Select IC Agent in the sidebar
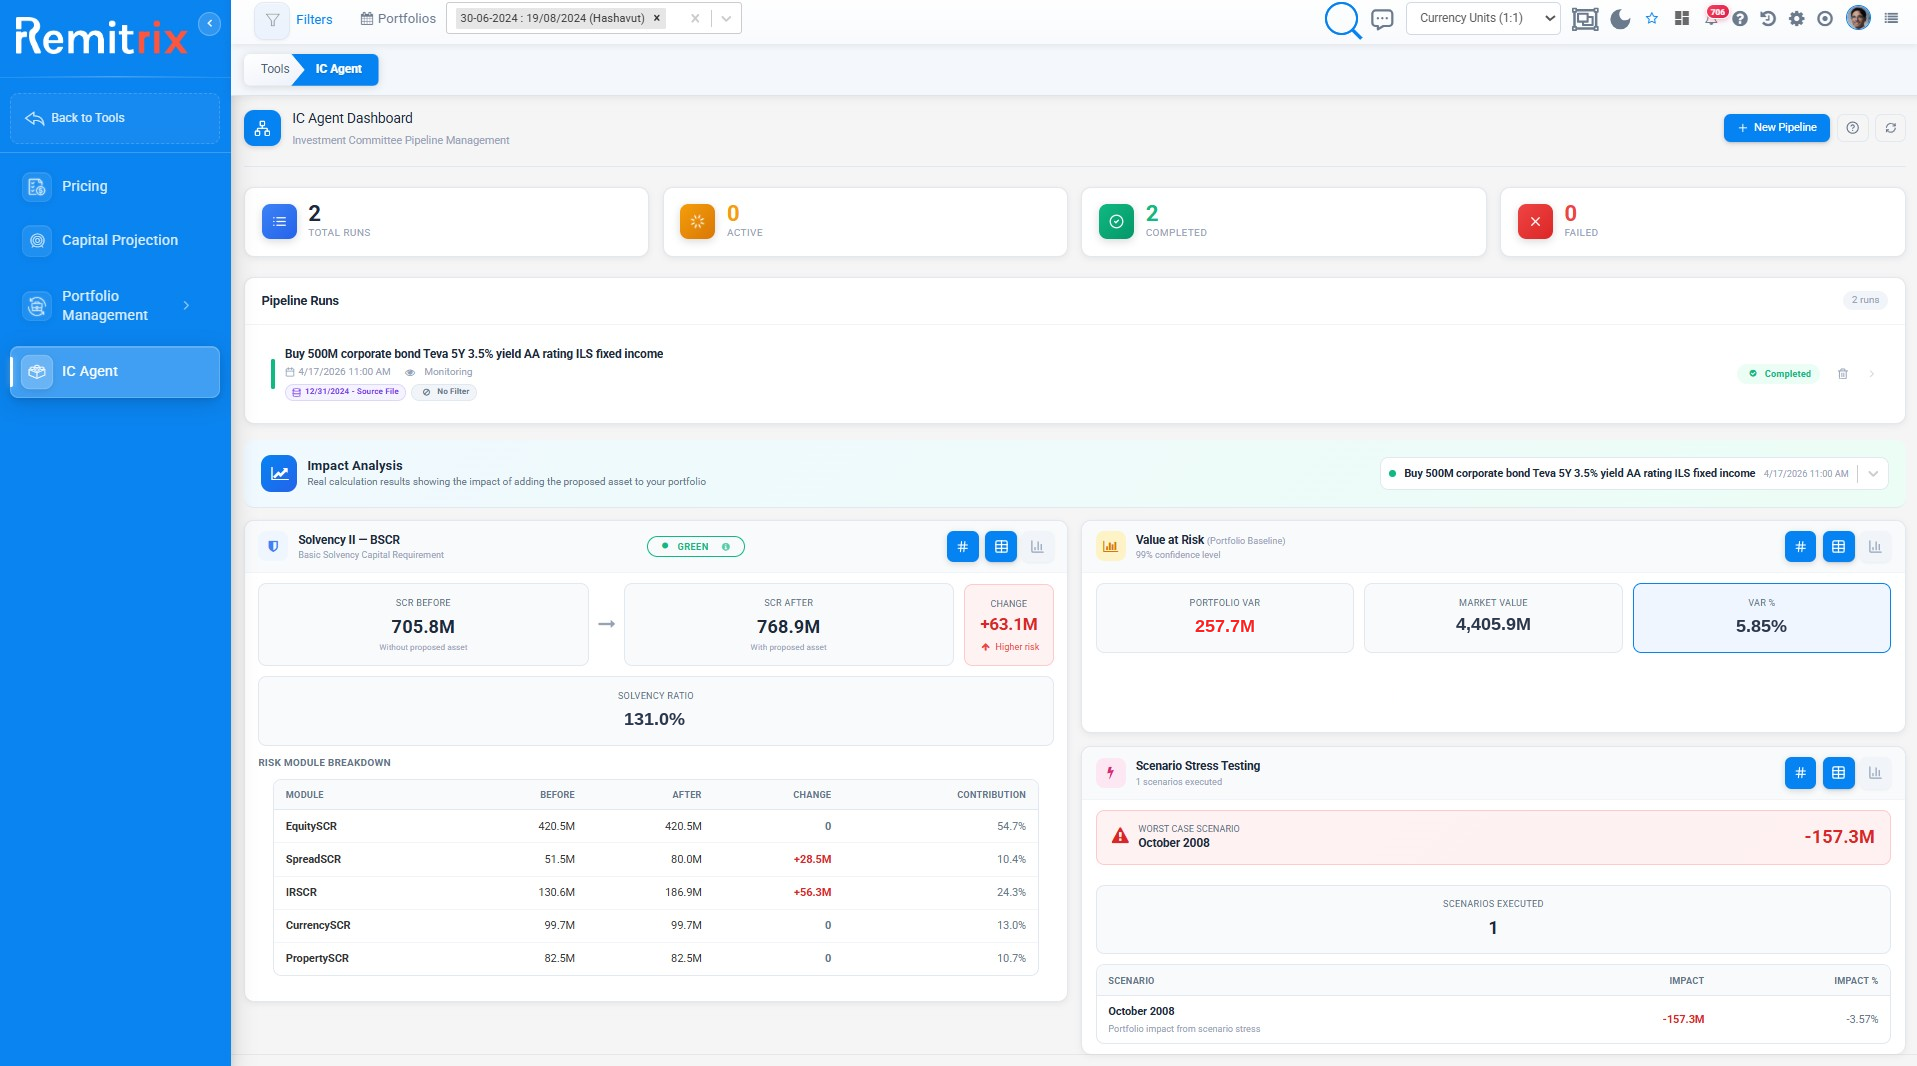The width and height of the screenshot is (1917, 1066). (115, 372)
